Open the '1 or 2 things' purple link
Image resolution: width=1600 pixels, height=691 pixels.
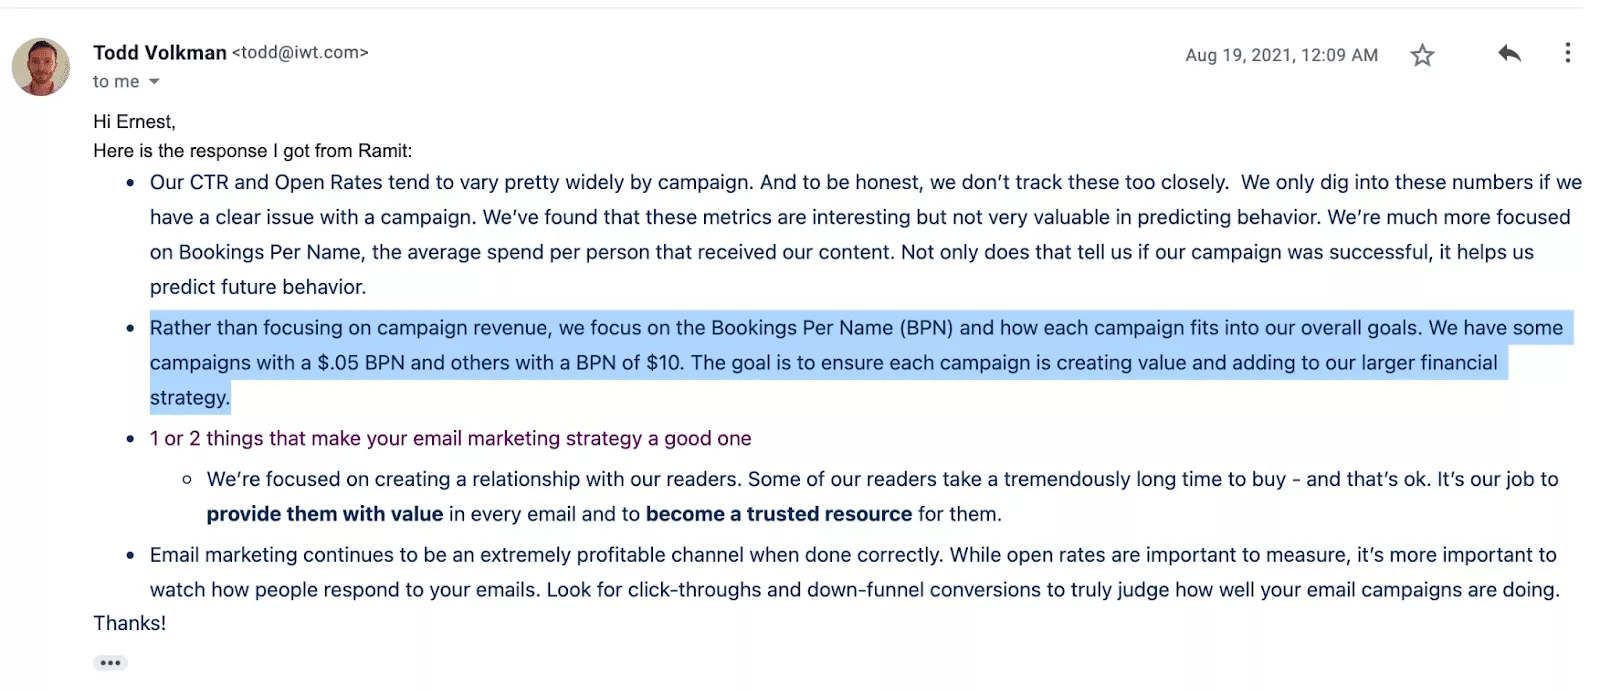tap(450, 438)
